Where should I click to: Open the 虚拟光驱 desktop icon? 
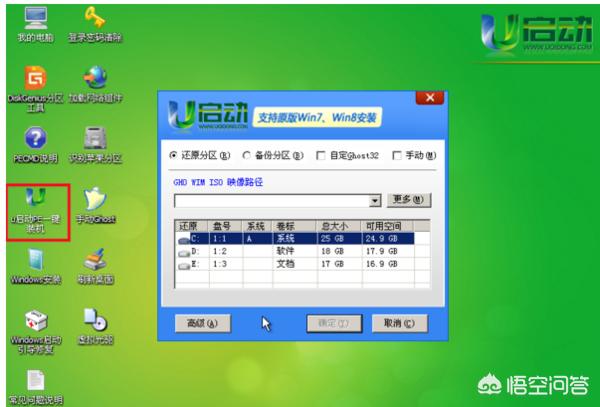94,322
